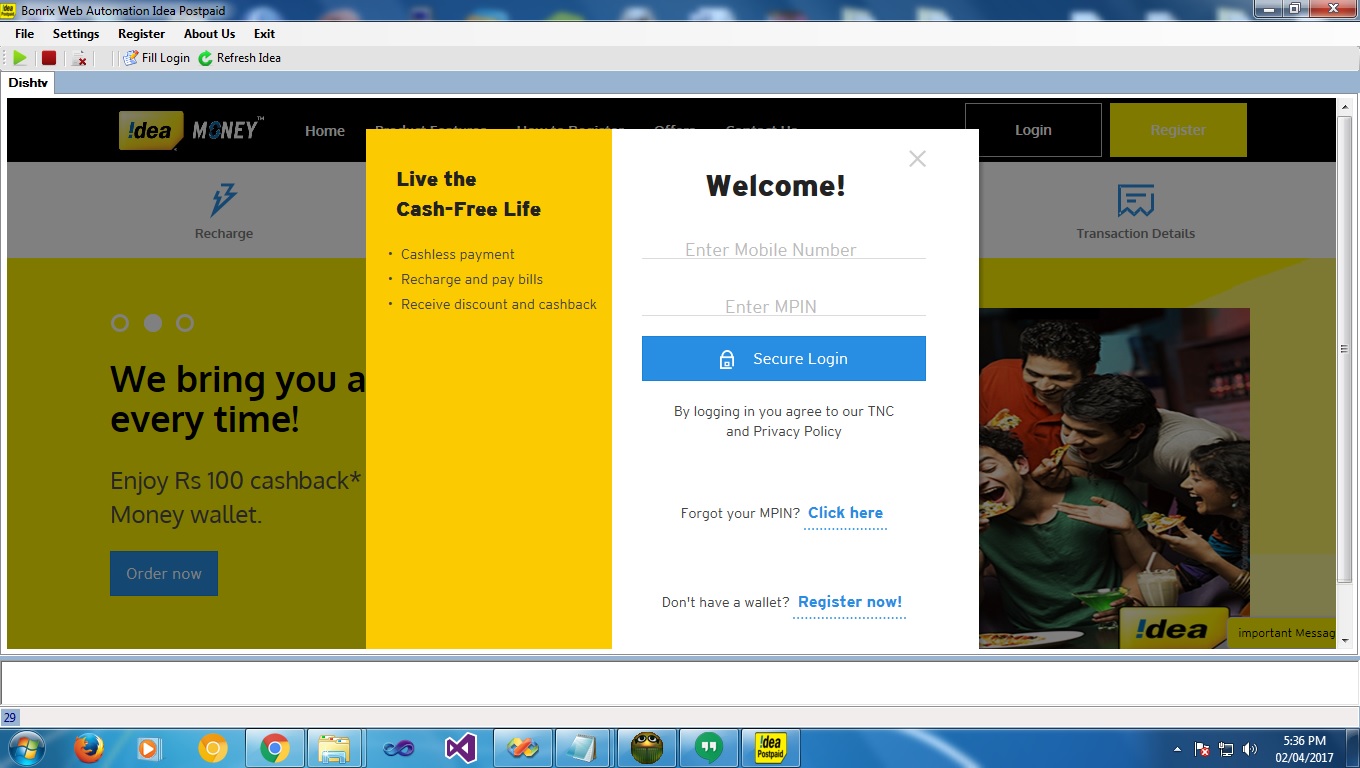
Task: Open the green bird face taskbar icon
Action: [647, 748]
